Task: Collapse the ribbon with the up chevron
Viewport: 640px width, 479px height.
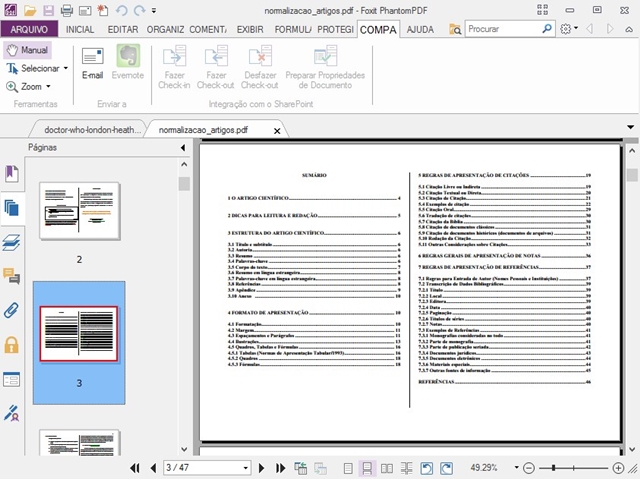Action: point(629,29)
